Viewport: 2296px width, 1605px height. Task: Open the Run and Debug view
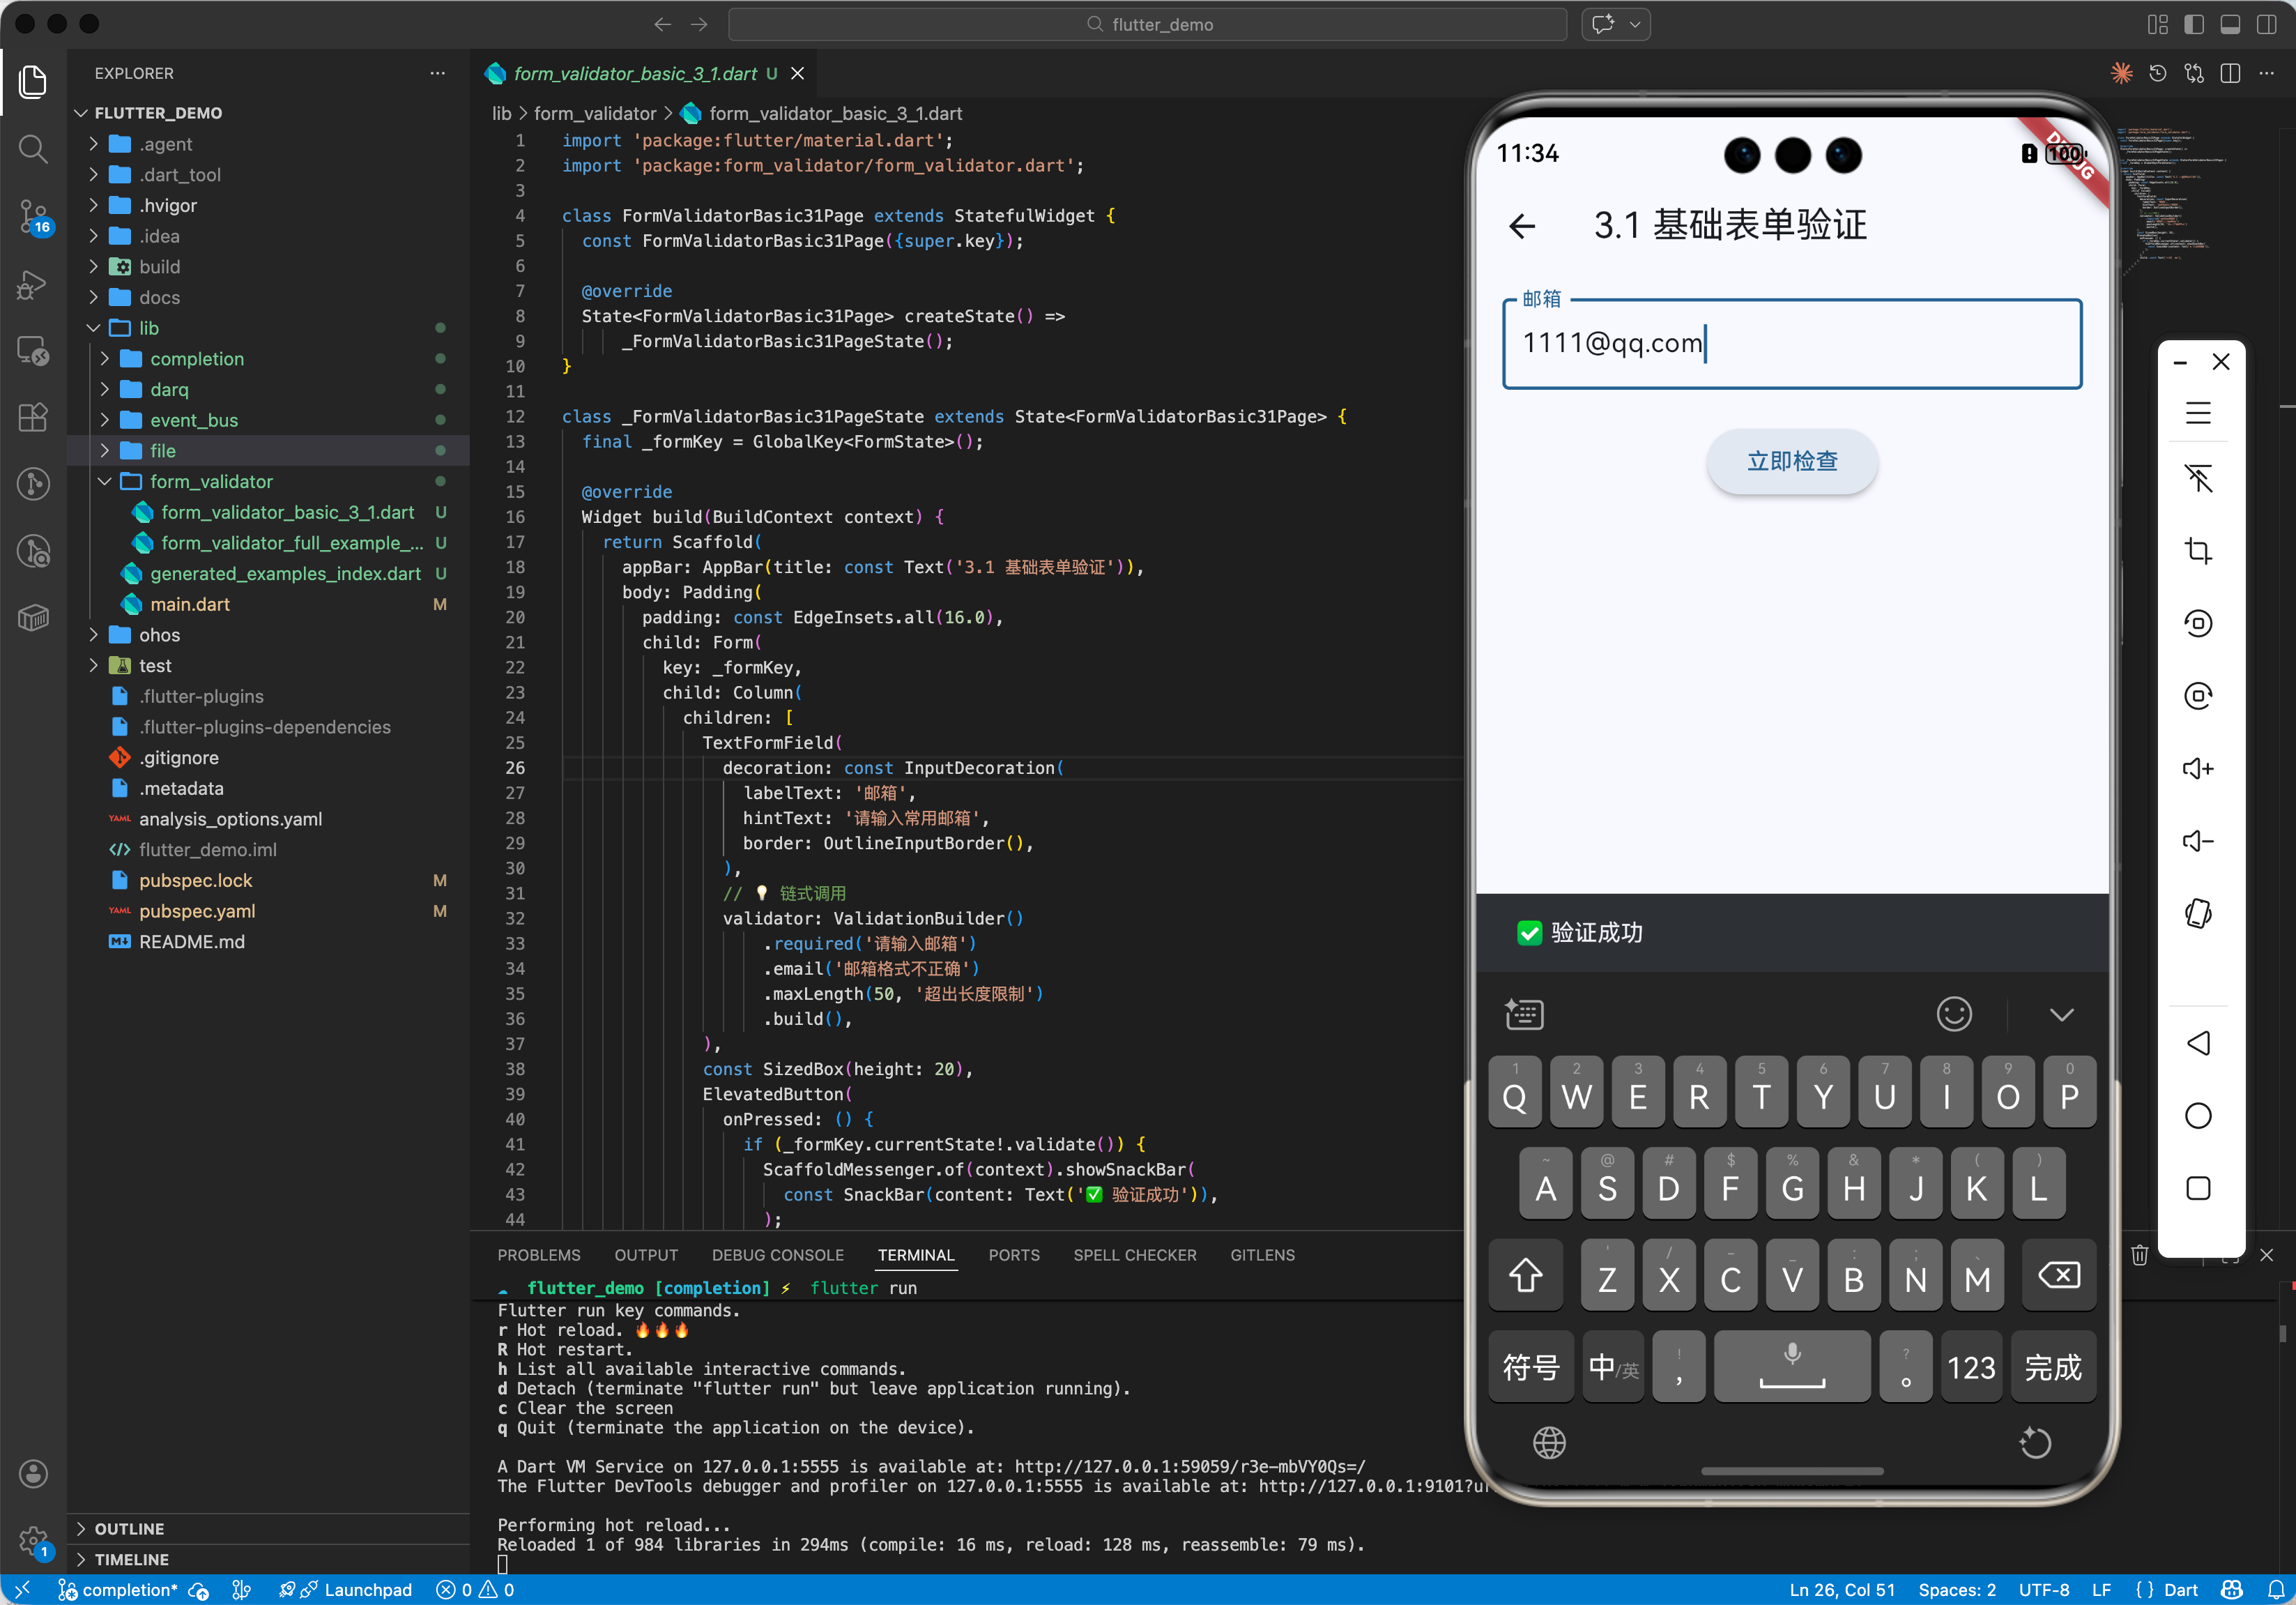(33, 285)
